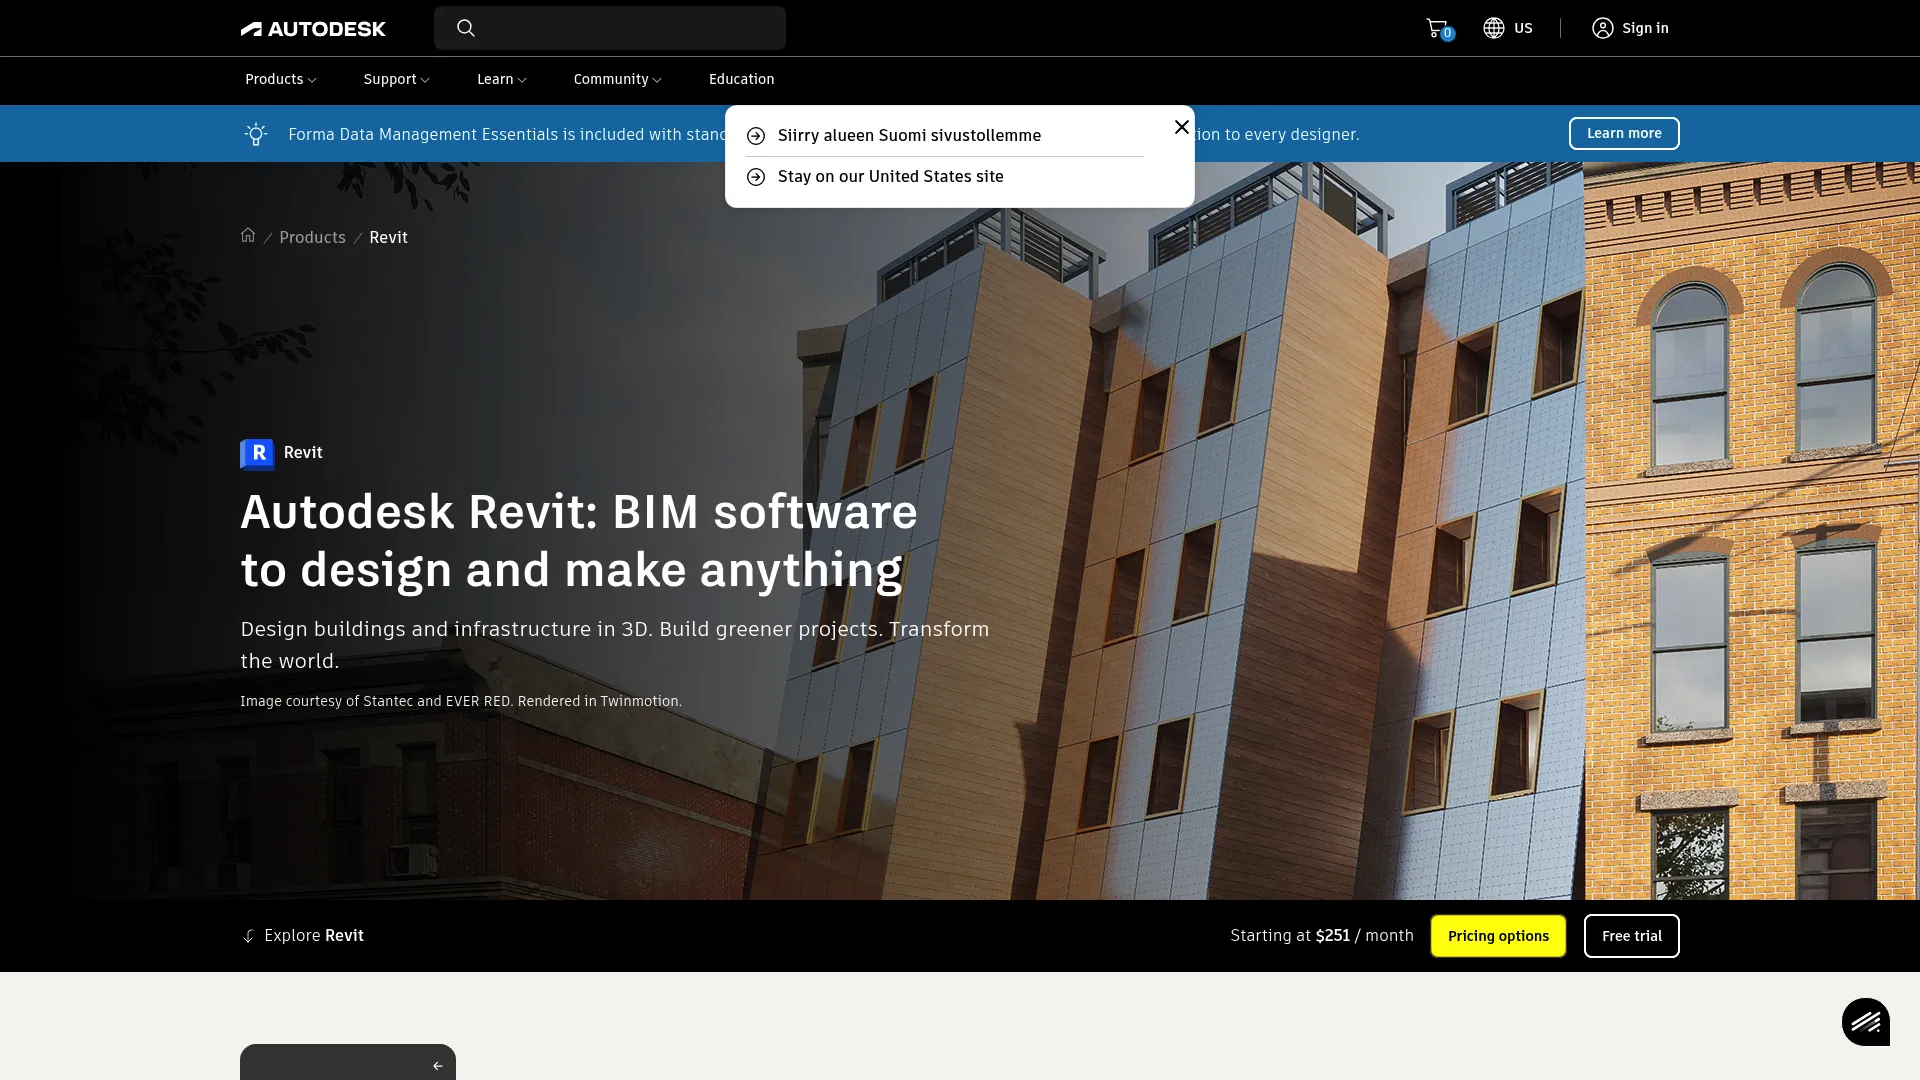Open the chat assistant bubble

tap(1866, 1022)
